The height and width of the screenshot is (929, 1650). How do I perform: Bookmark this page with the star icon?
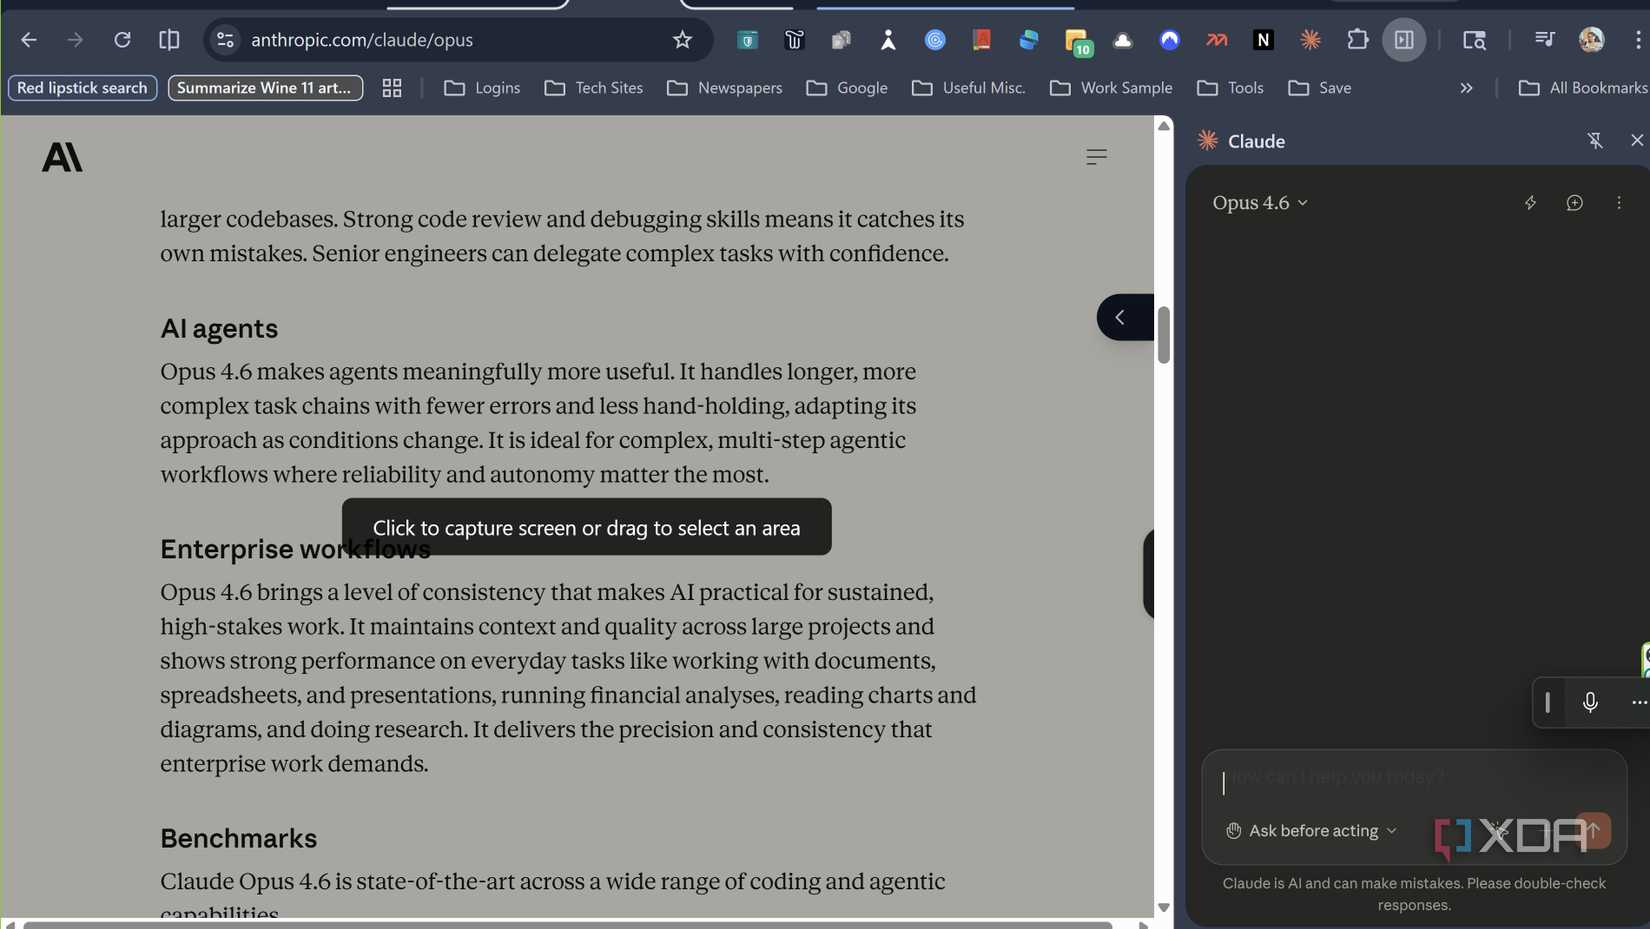coord(682,40)
